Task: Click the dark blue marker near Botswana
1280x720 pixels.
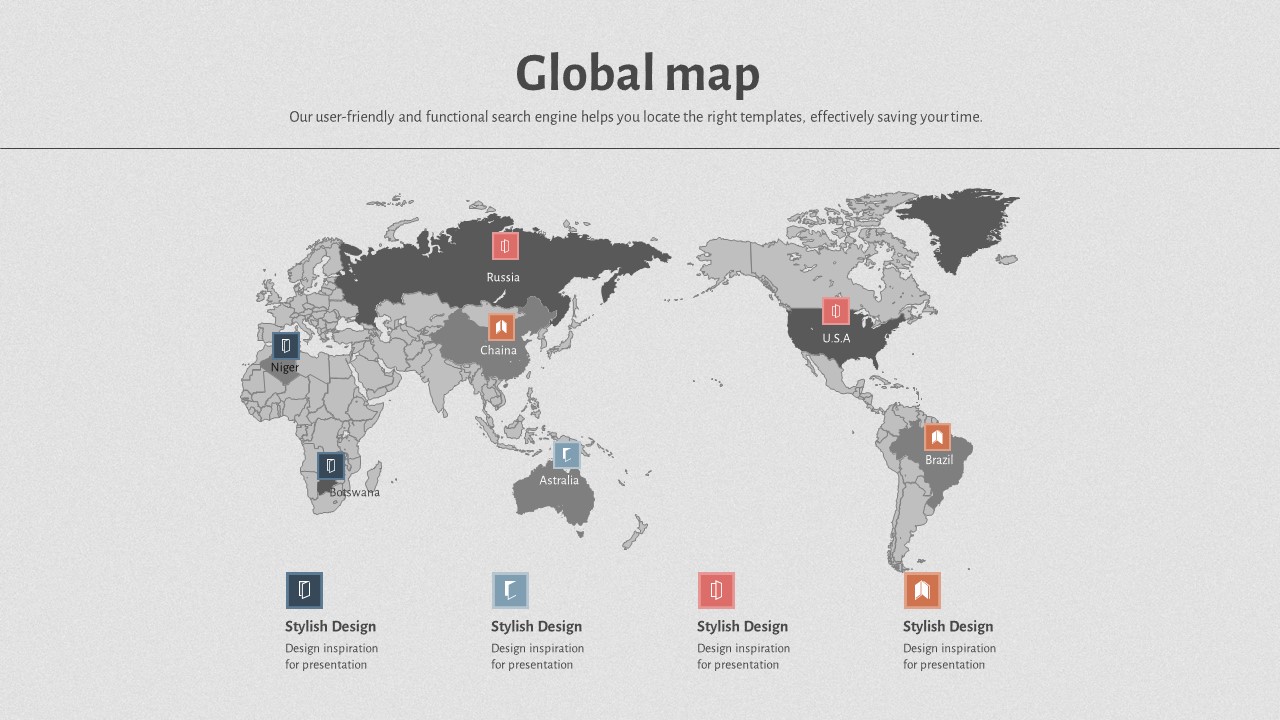Action: coord(331,466)
